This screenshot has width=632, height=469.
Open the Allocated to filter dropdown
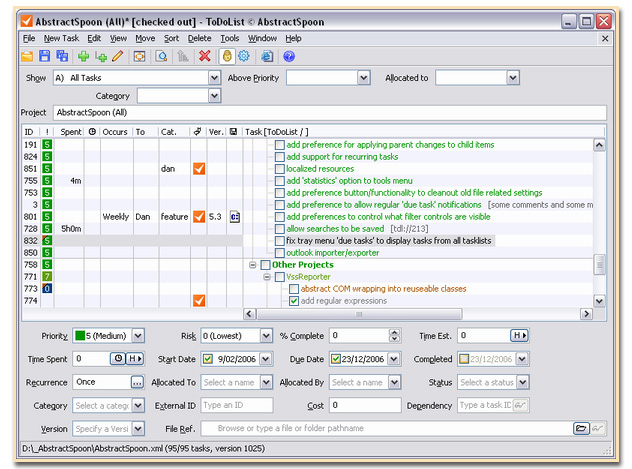pyautogui.click(x=513, y=77)
